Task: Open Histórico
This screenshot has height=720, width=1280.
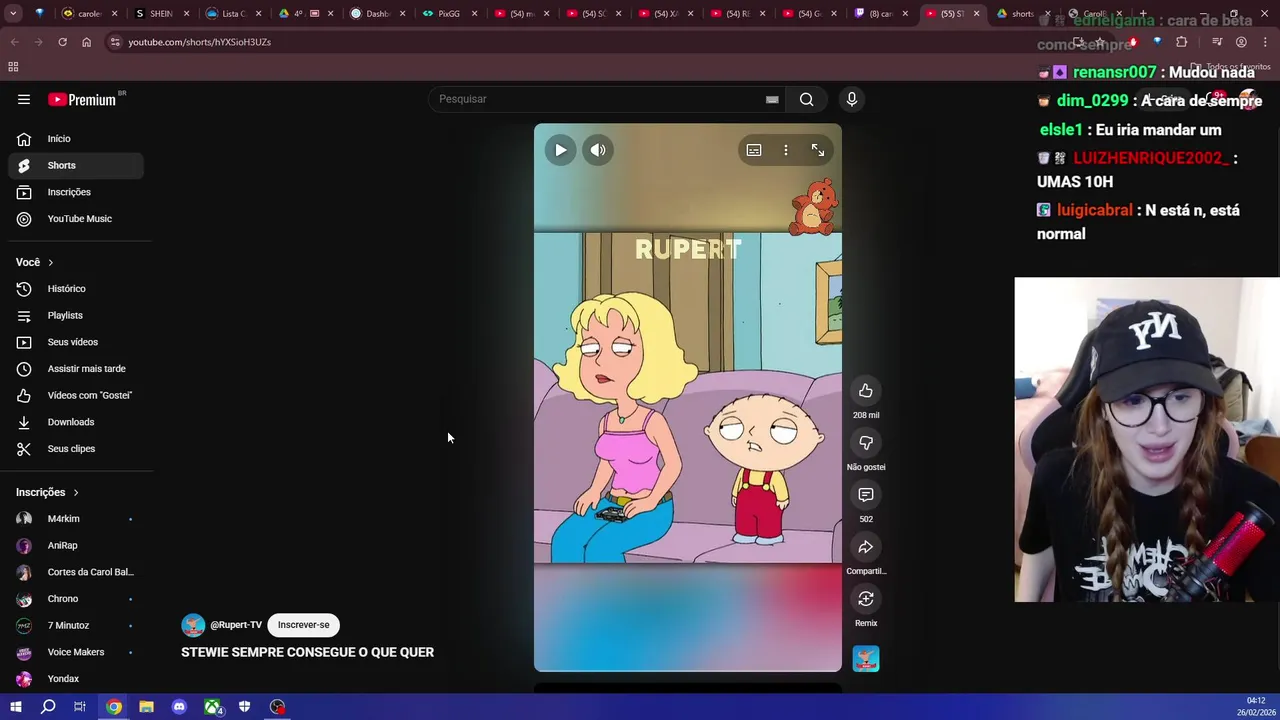Action: pyautogui.click(x=76, y=289)
